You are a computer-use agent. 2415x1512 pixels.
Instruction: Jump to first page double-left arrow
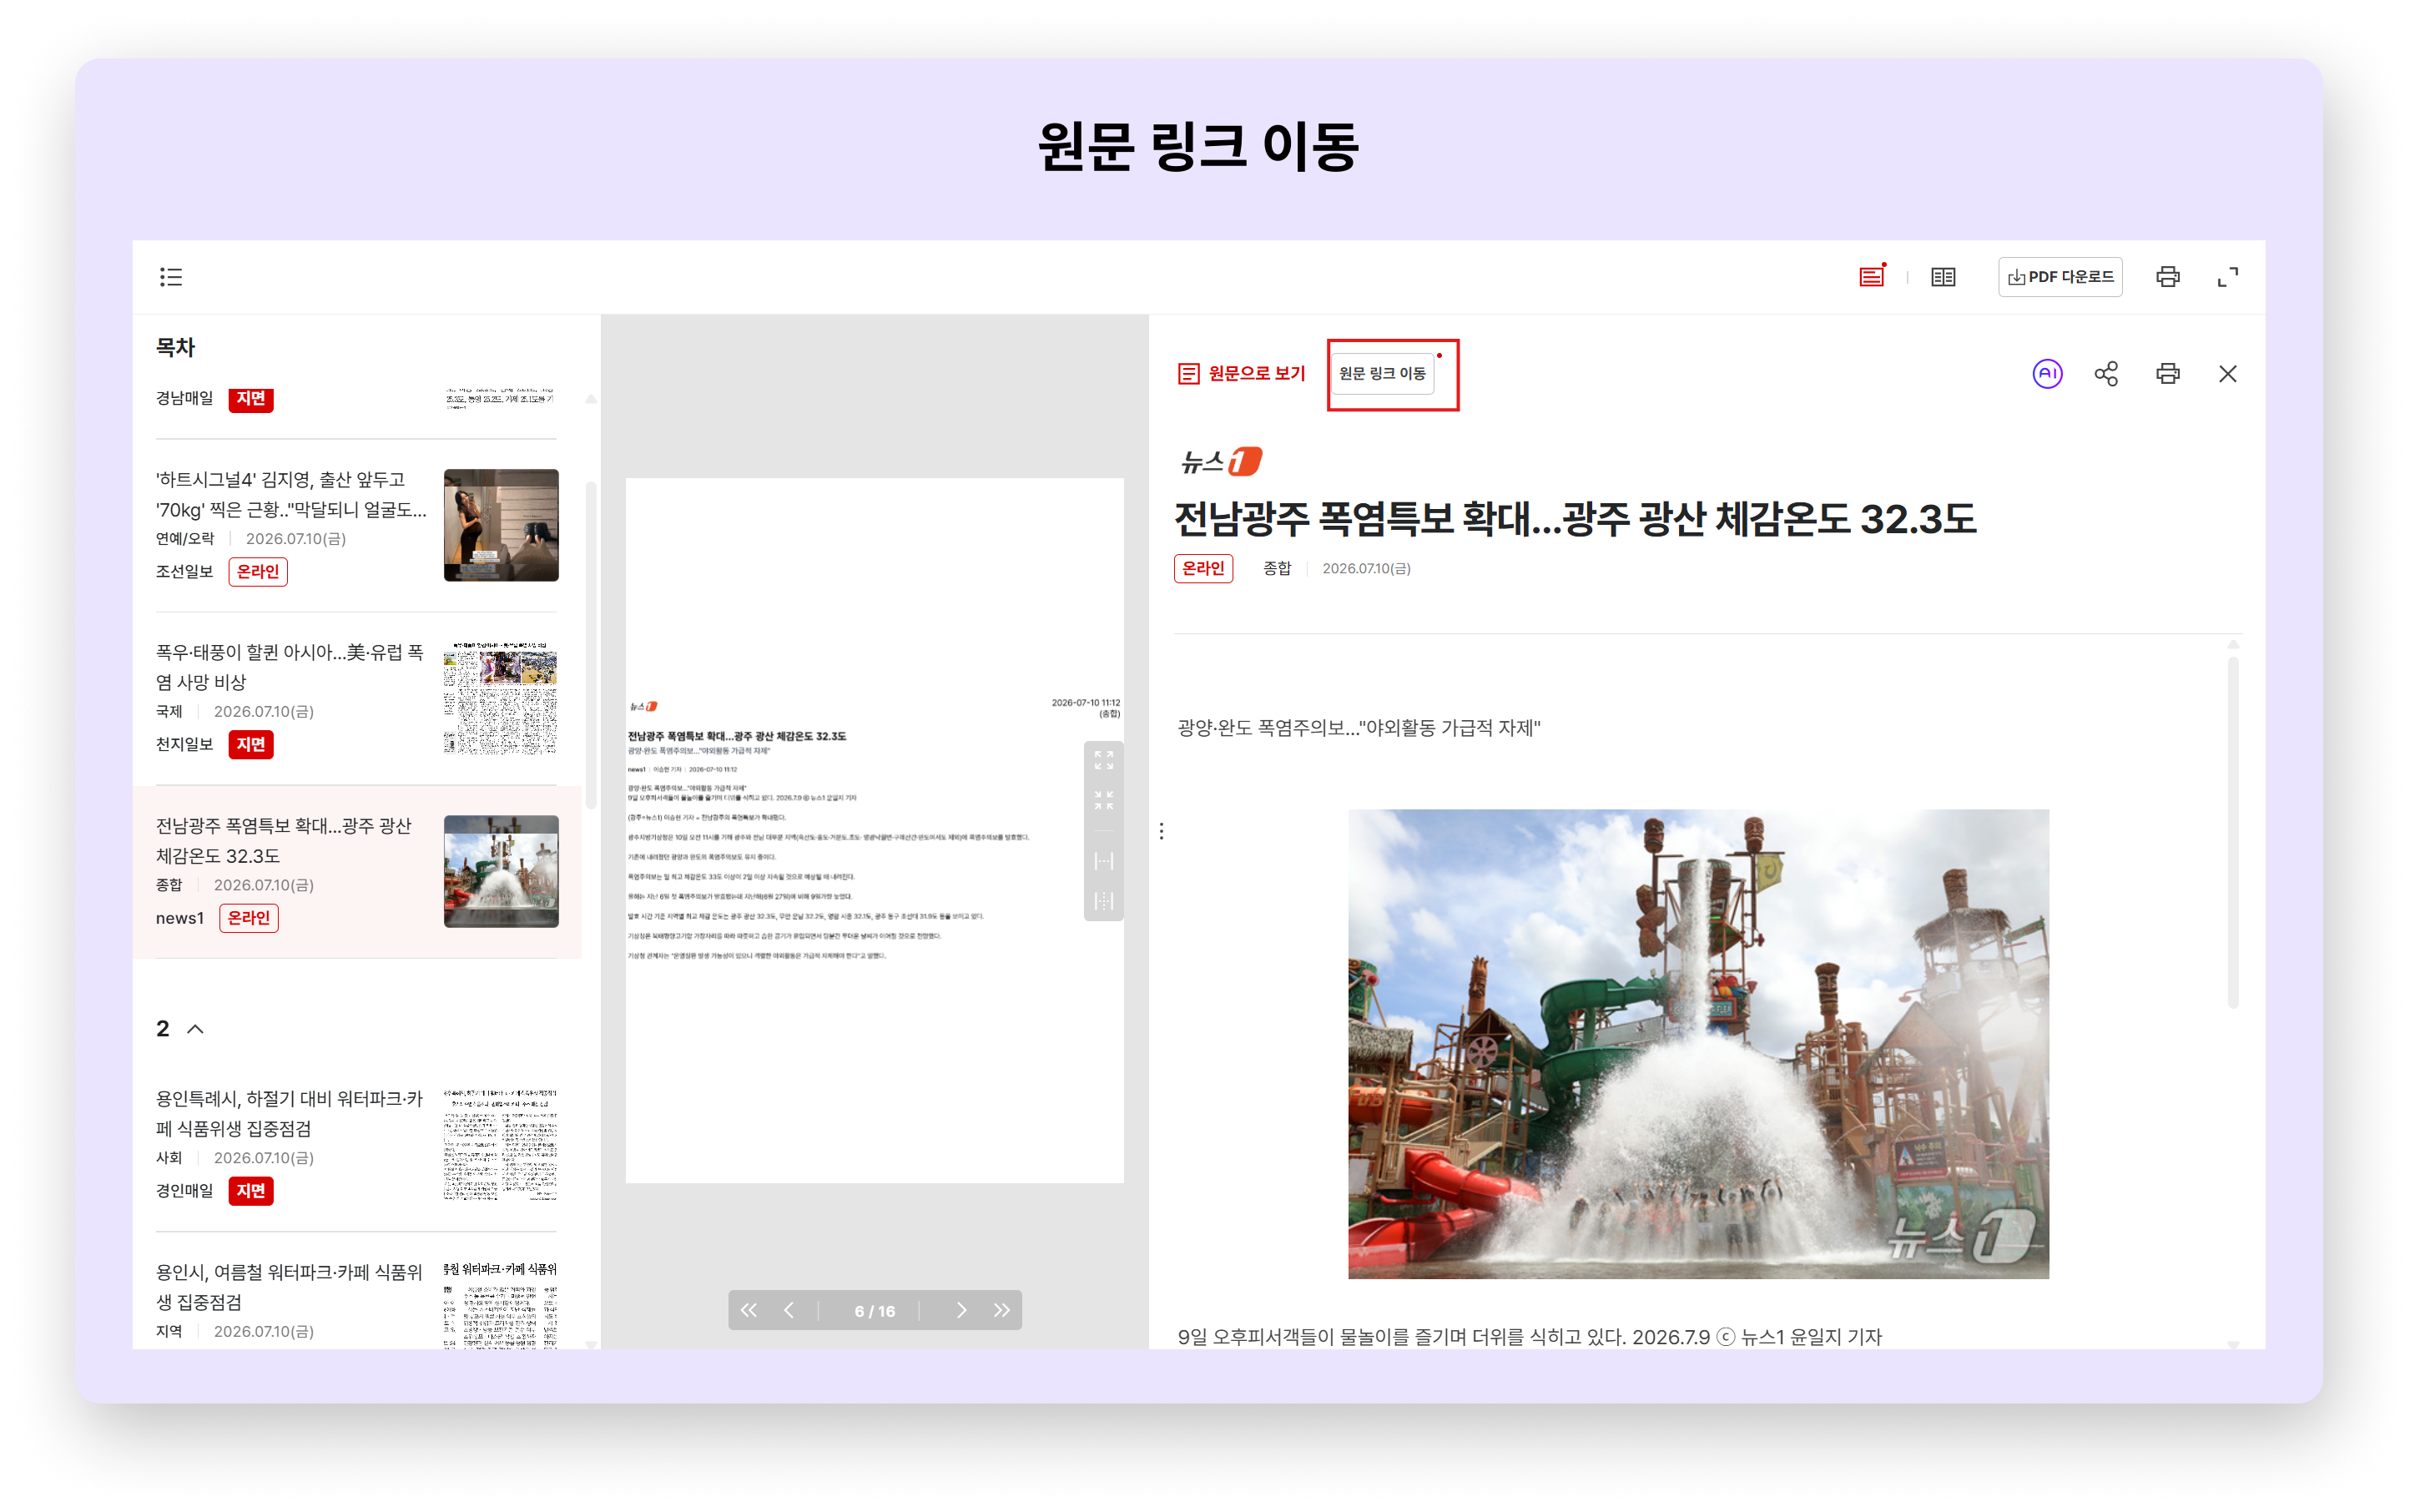pos(748,1310)
